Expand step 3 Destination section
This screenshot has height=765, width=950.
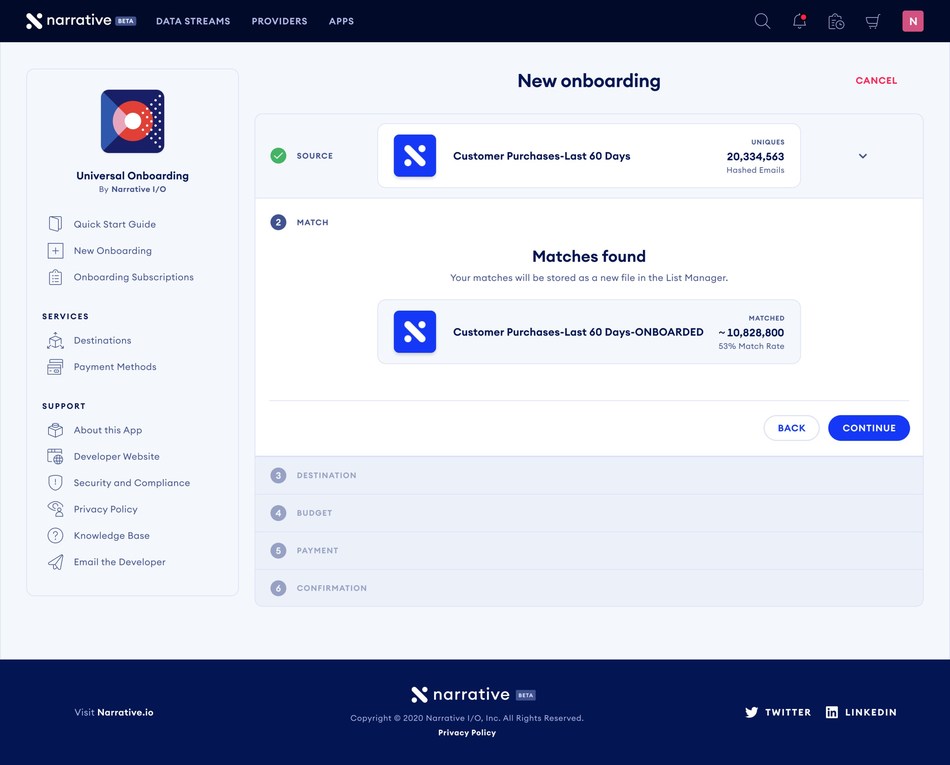click(x=589, y=475)
